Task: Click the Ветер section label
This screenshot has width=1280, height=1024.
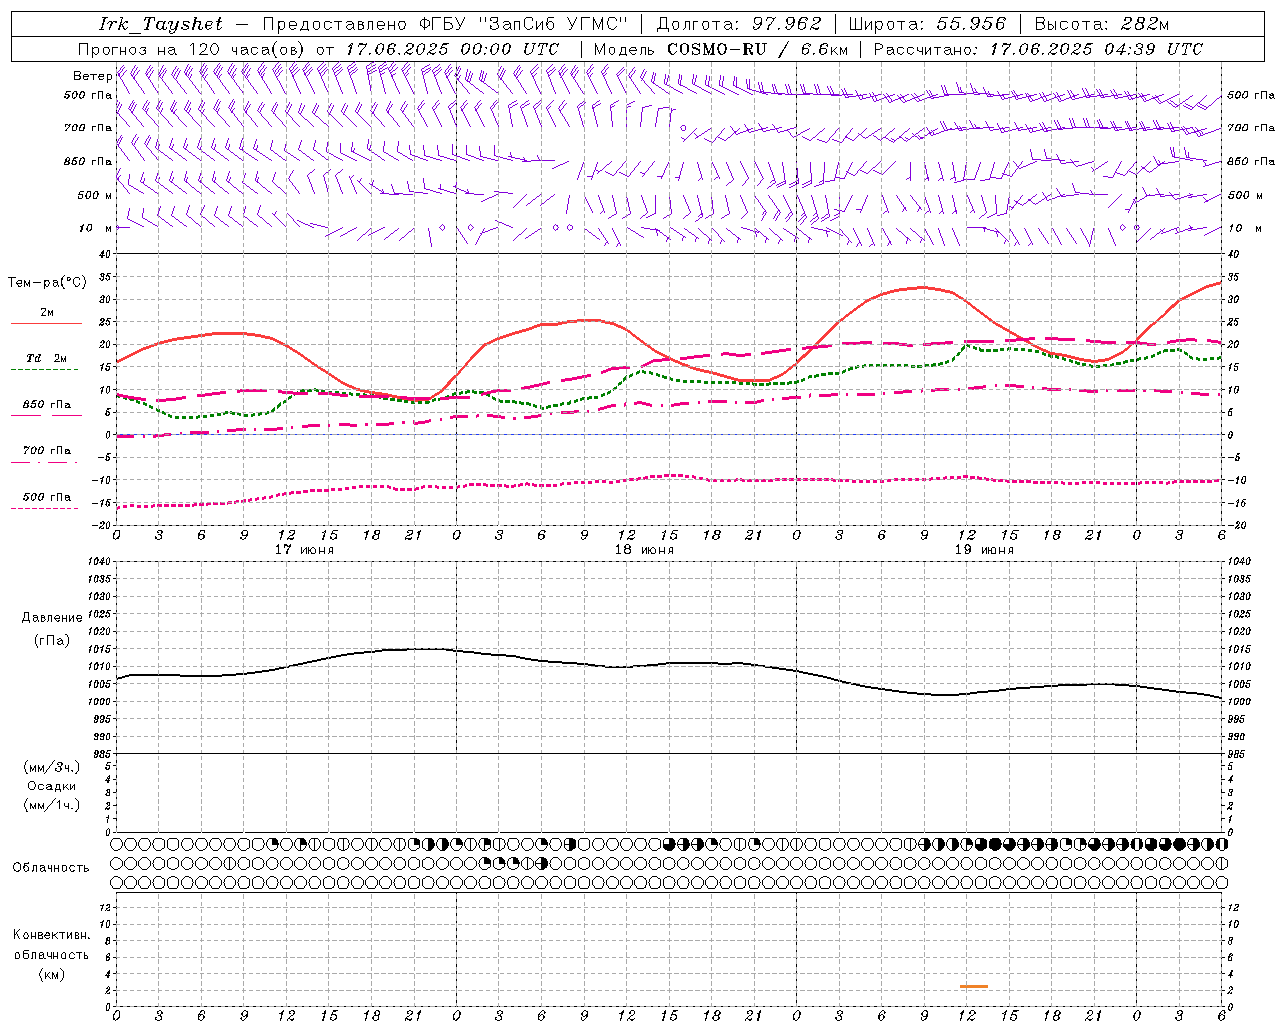Action: point(92,76)
